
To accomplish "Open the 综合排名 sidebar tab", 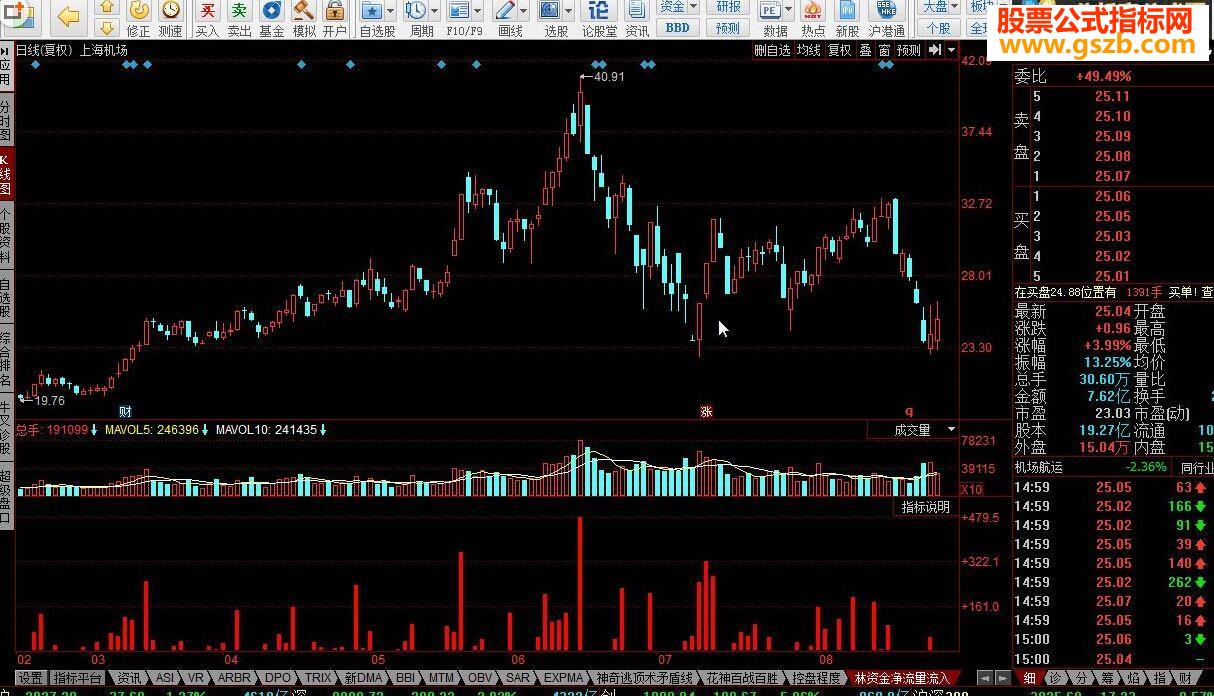I will 6,359.
